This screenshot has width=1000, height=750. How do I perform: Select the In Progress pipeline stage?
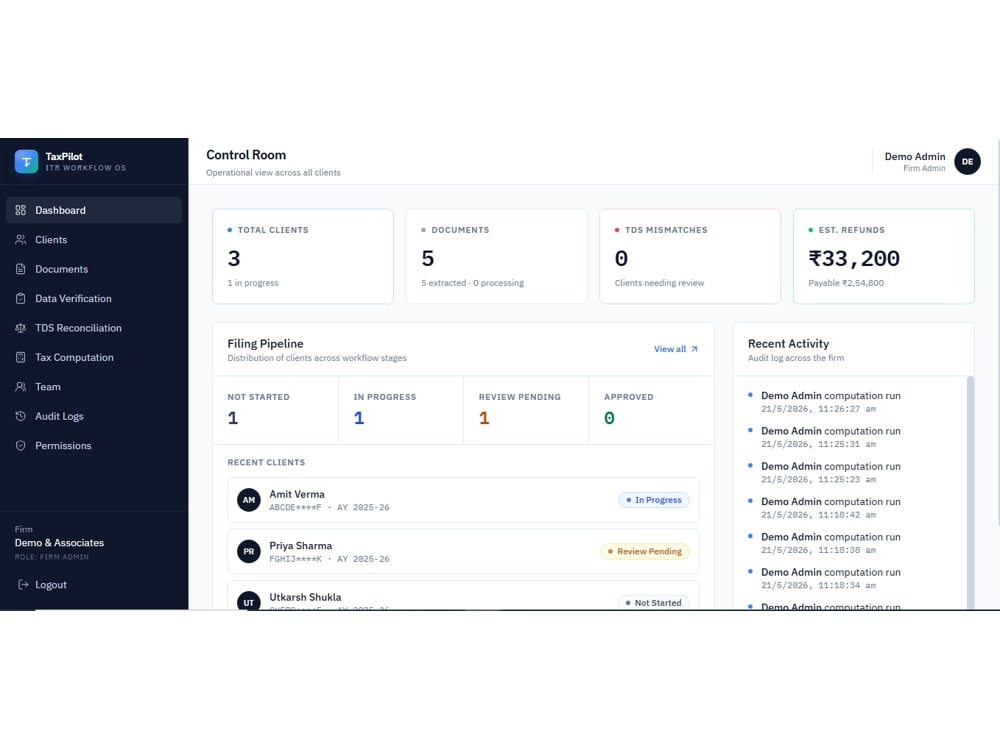click(401, 410)
